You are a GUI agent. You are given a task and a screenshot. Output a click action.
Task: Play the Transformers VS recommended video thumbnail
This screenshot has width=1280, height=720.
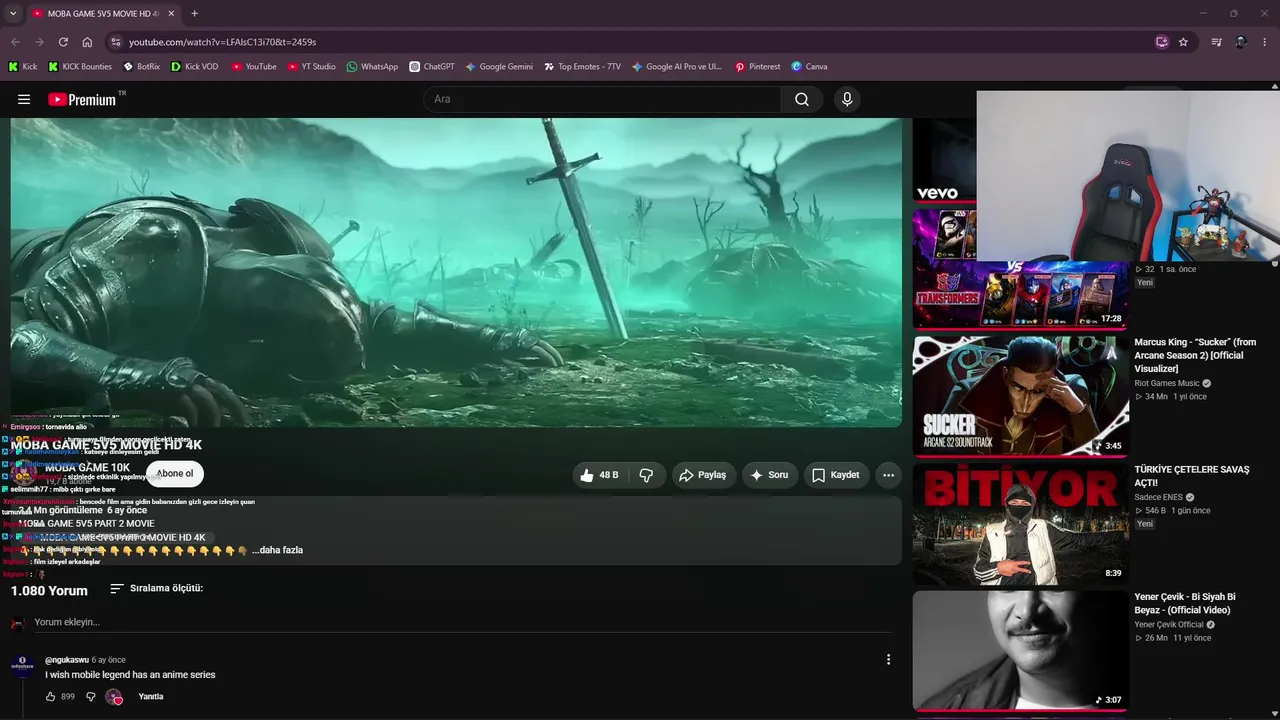click(x=1019, y=268)
